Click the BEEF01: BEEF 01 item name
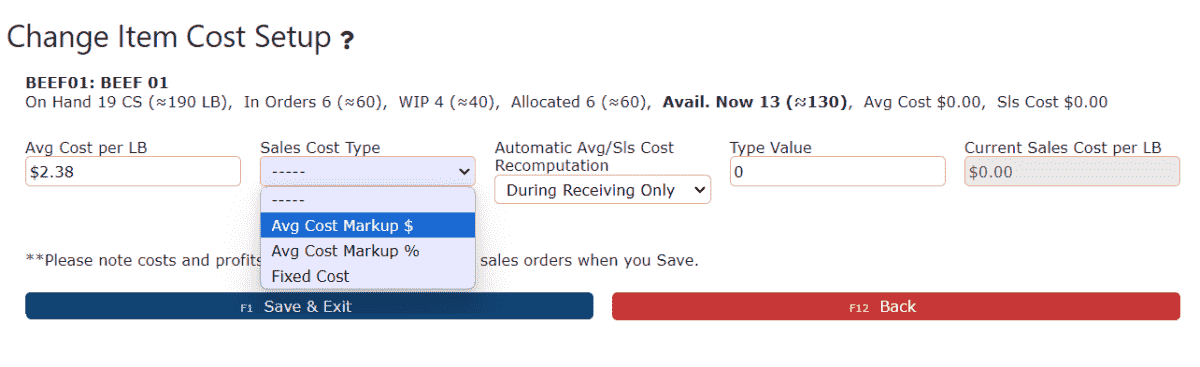Screen dimensions: 1200x367 pos(97,83)
